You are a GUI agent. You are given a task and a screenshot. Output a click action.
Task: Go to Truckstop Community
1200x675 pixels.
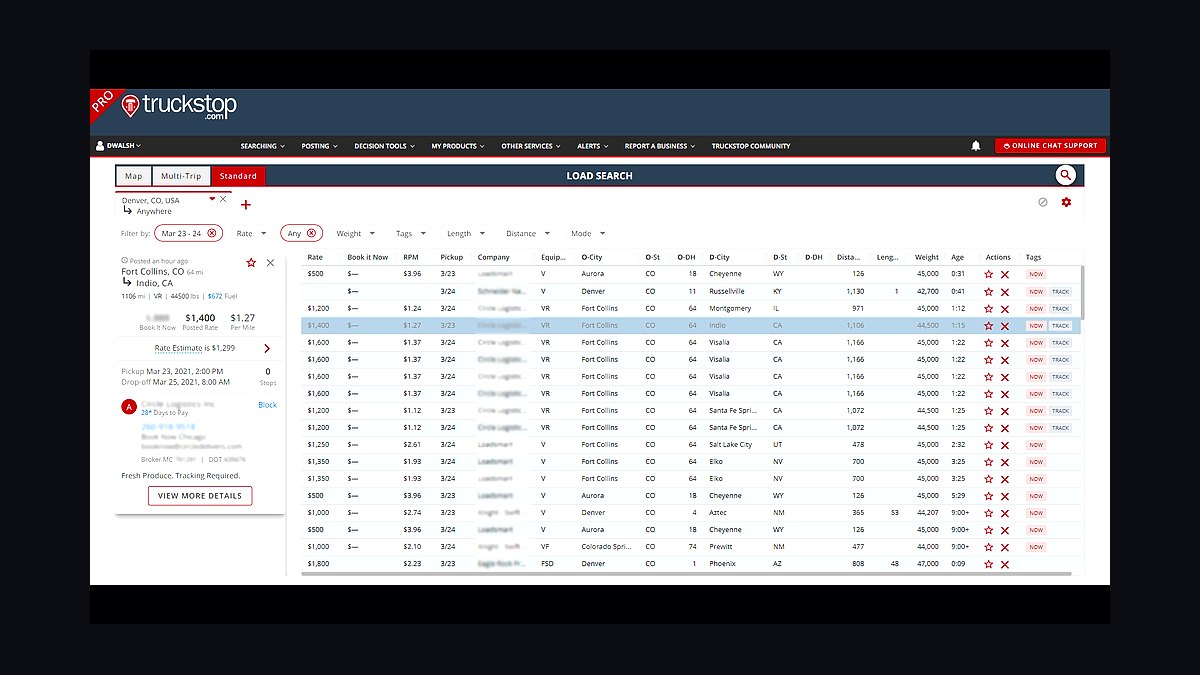[x=751, y=146]
